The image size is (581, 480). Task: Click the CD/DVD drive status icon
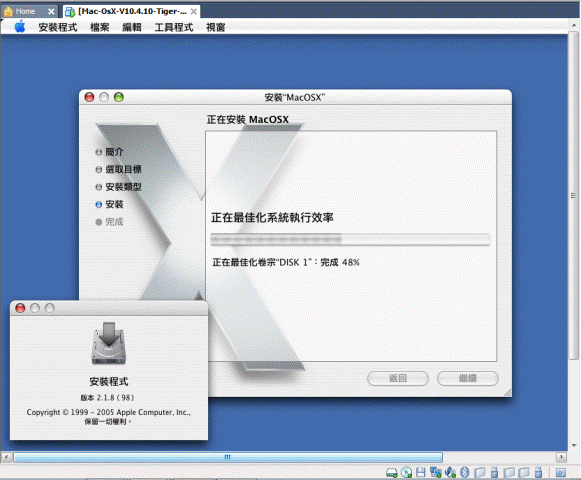tap(406, 472)
